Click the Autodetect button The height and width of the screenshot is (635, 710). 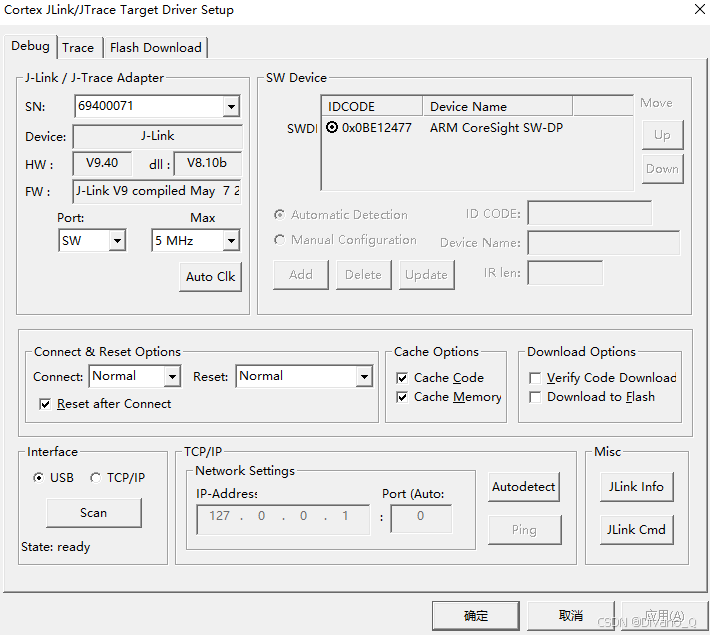[524, 487]
